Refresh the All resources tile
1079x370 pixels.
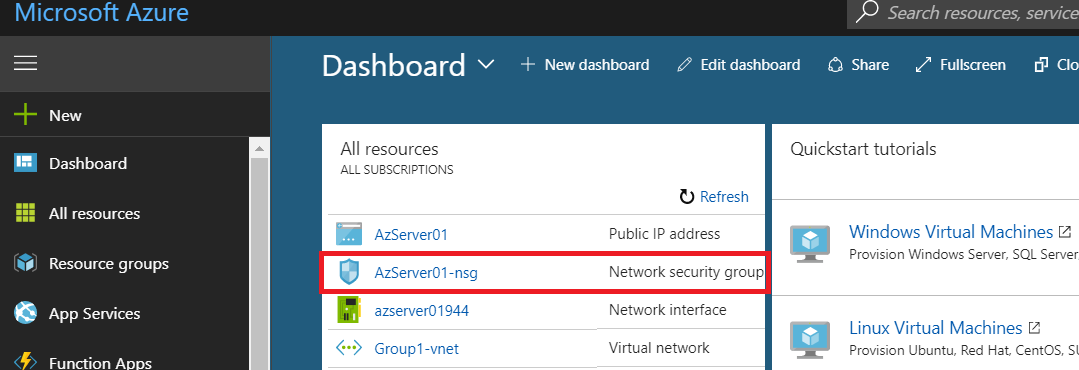pyautogui.click(x=714, y=197)
